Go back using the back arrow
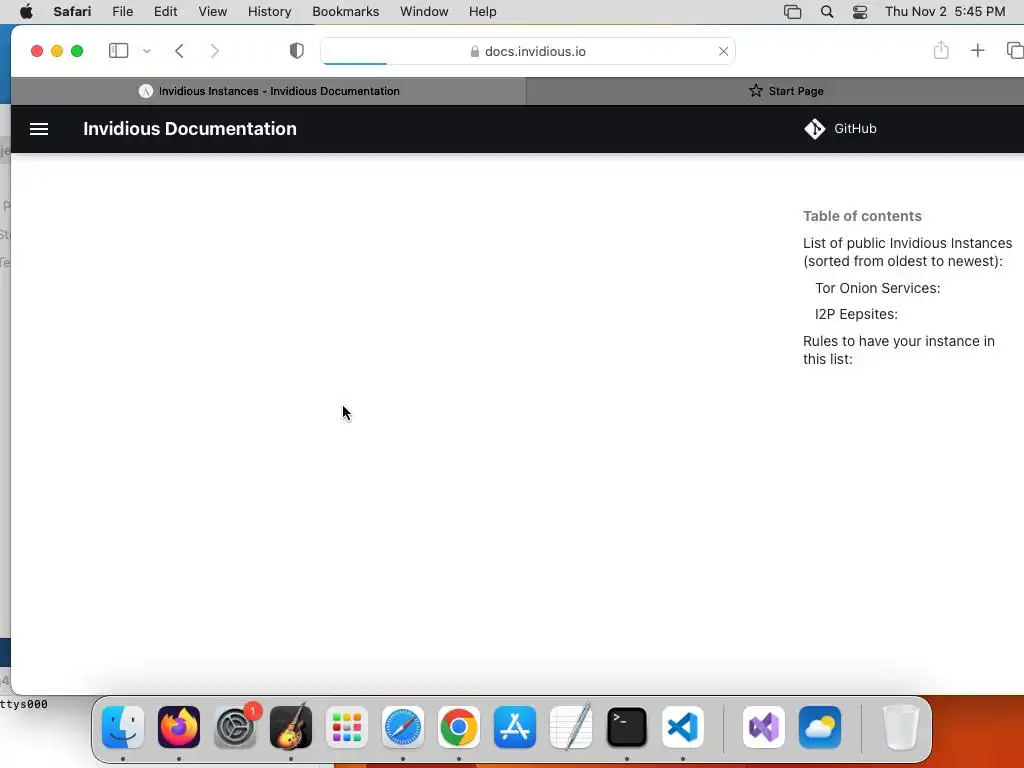The image size is (1024, 768). tap(180, 51)
